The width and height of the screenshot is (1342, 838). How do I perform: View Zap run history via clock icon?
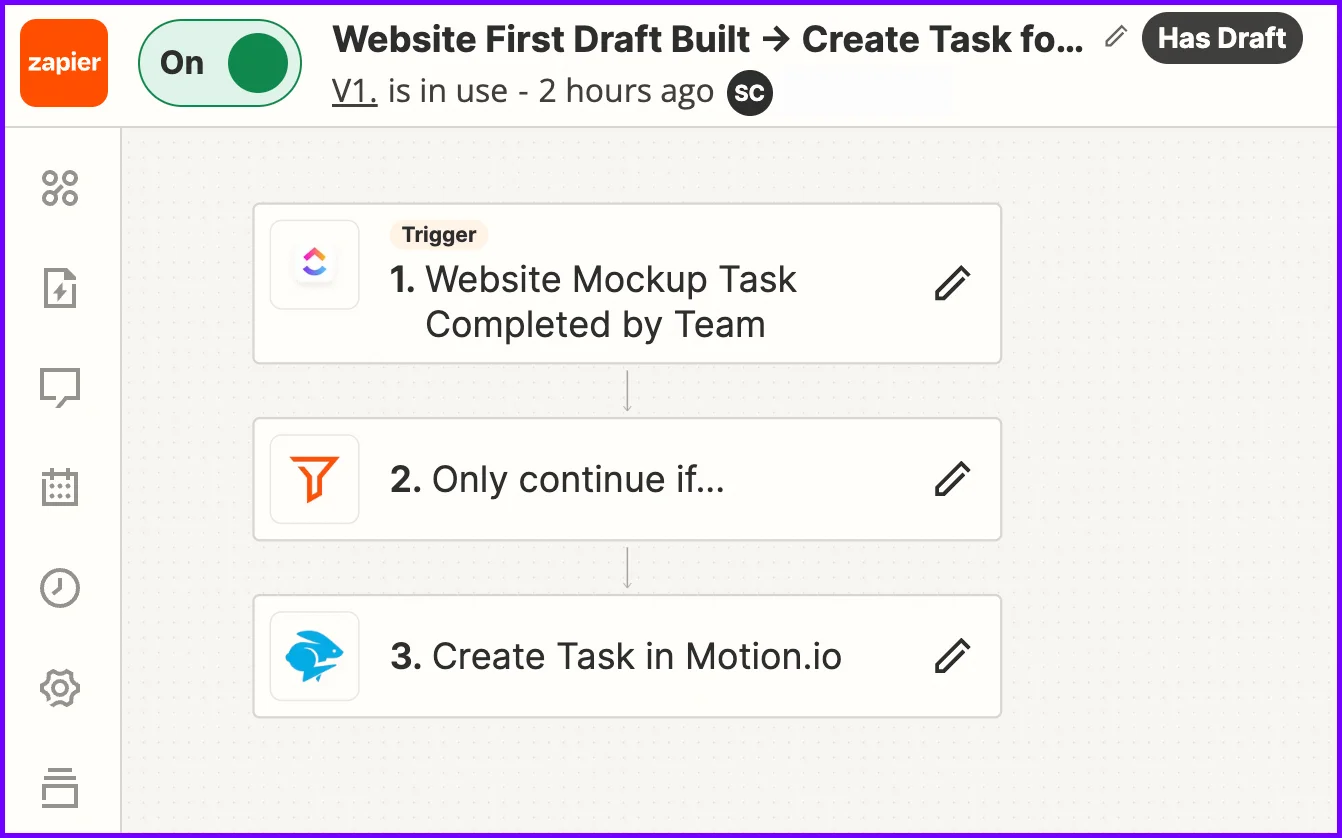(60, 588)
